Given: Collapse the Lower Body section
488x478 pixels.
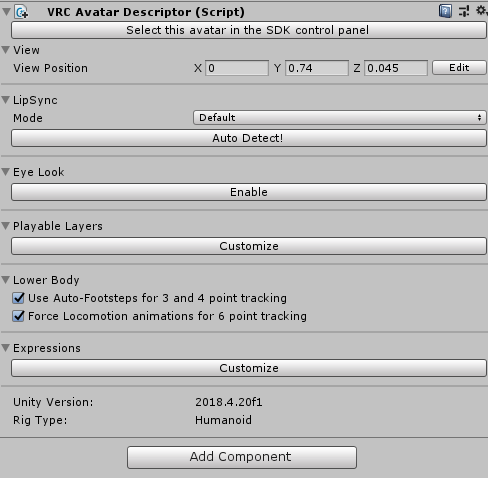Looking at the screenshot, I should [5, 280].
